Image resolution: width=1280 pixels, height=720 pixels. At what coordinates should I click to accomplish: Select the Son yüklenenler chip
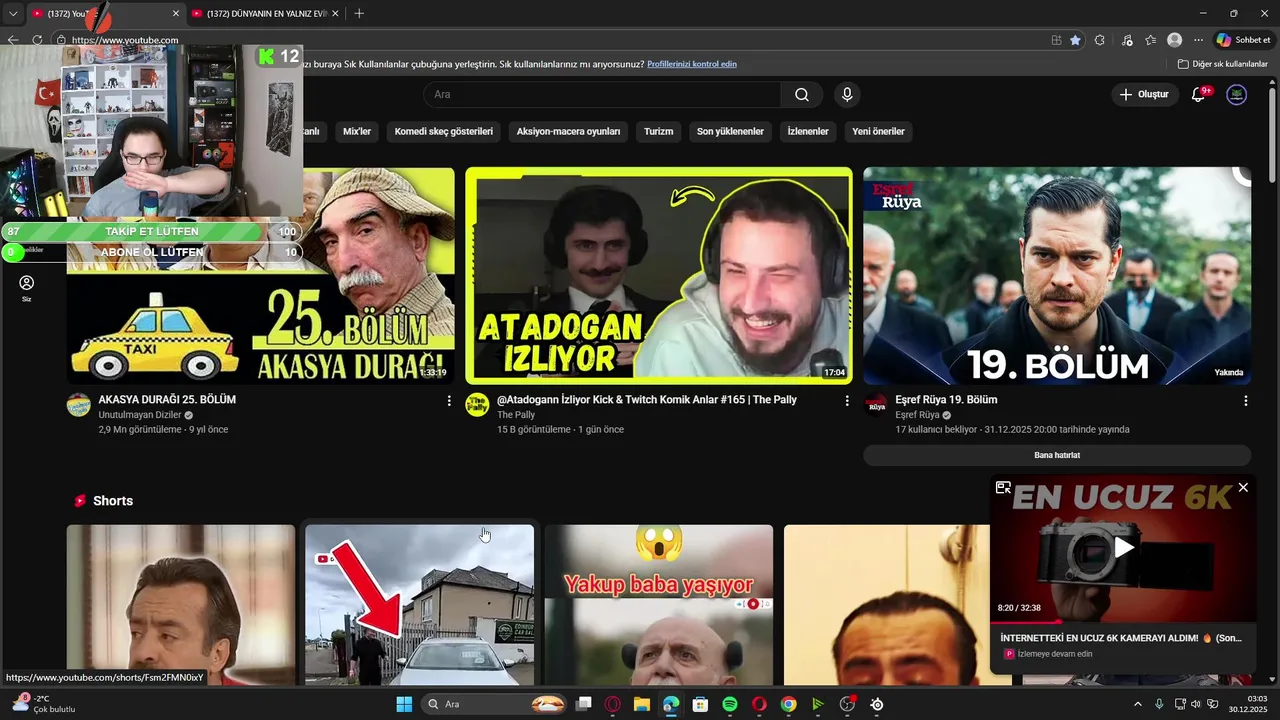pyautogui.click(x=730, y=131)
